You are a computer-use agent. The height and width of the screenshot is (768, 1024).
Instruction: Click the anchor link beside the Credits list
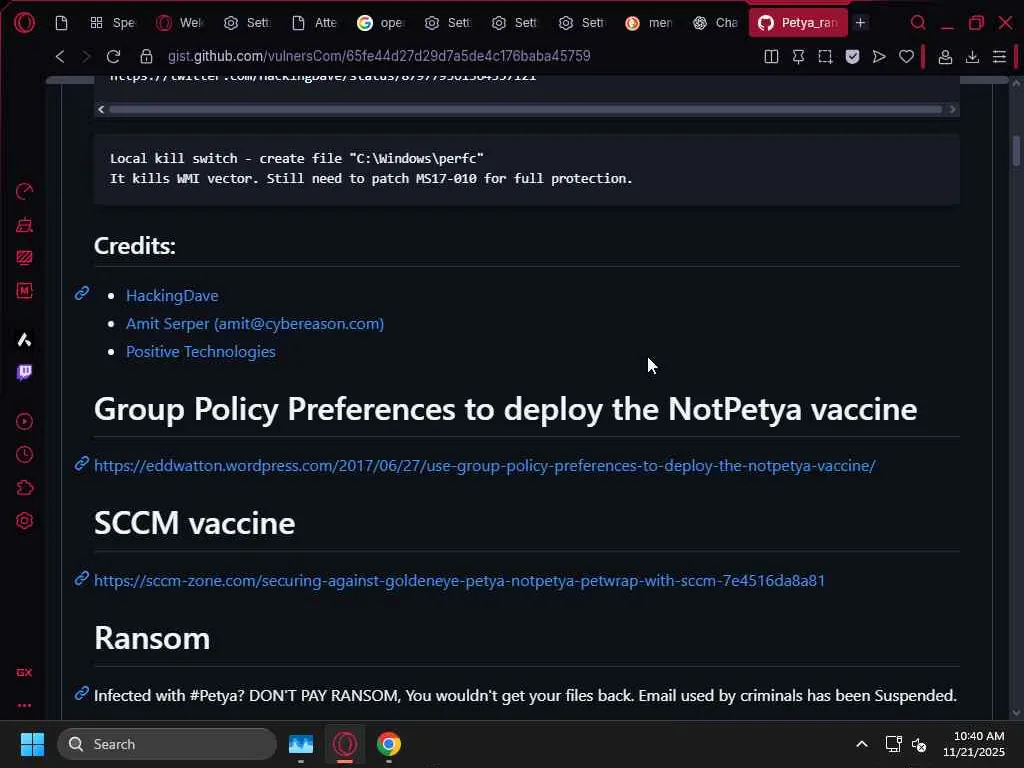tap(82, 293)
